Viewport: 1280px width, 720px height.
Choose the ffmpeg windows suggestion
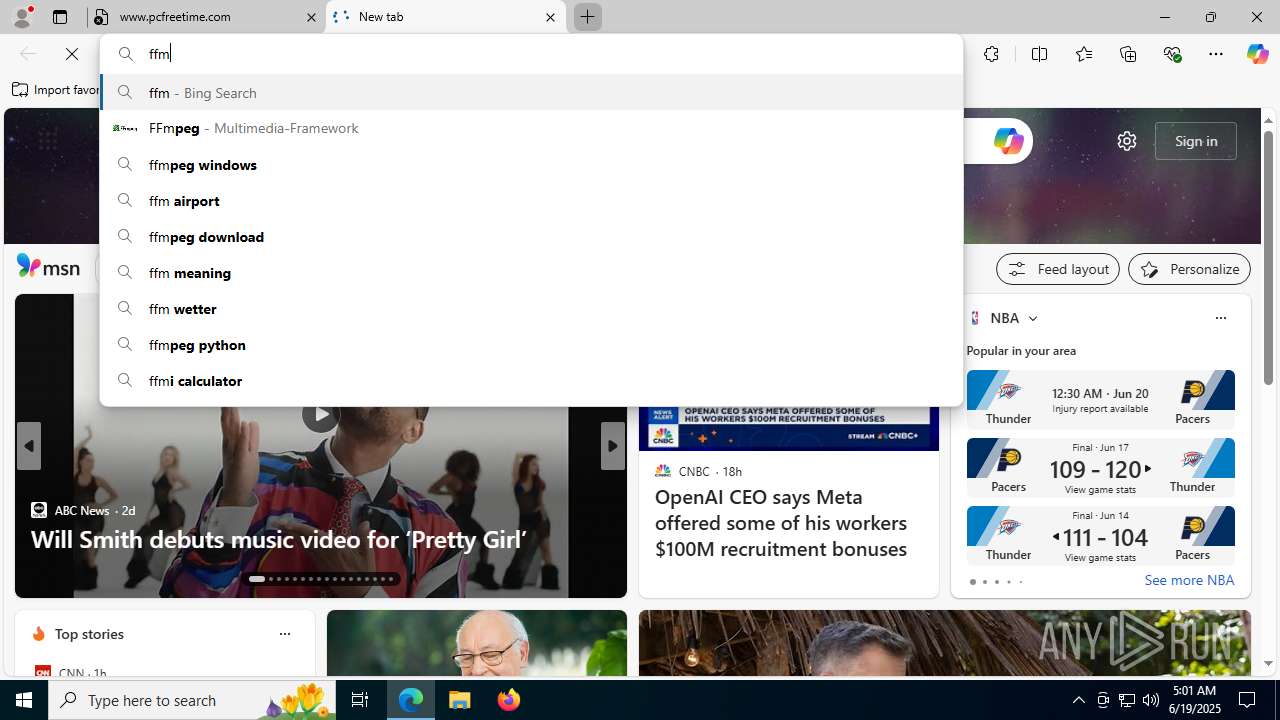click(x=531, y=164)
